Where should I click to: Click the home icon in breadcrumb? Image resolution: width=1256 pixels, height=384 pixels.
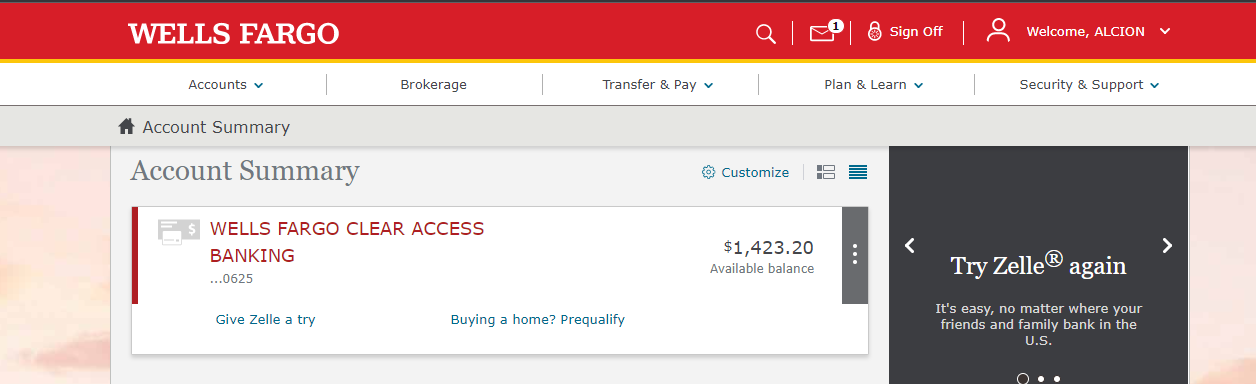pos(126,126)
